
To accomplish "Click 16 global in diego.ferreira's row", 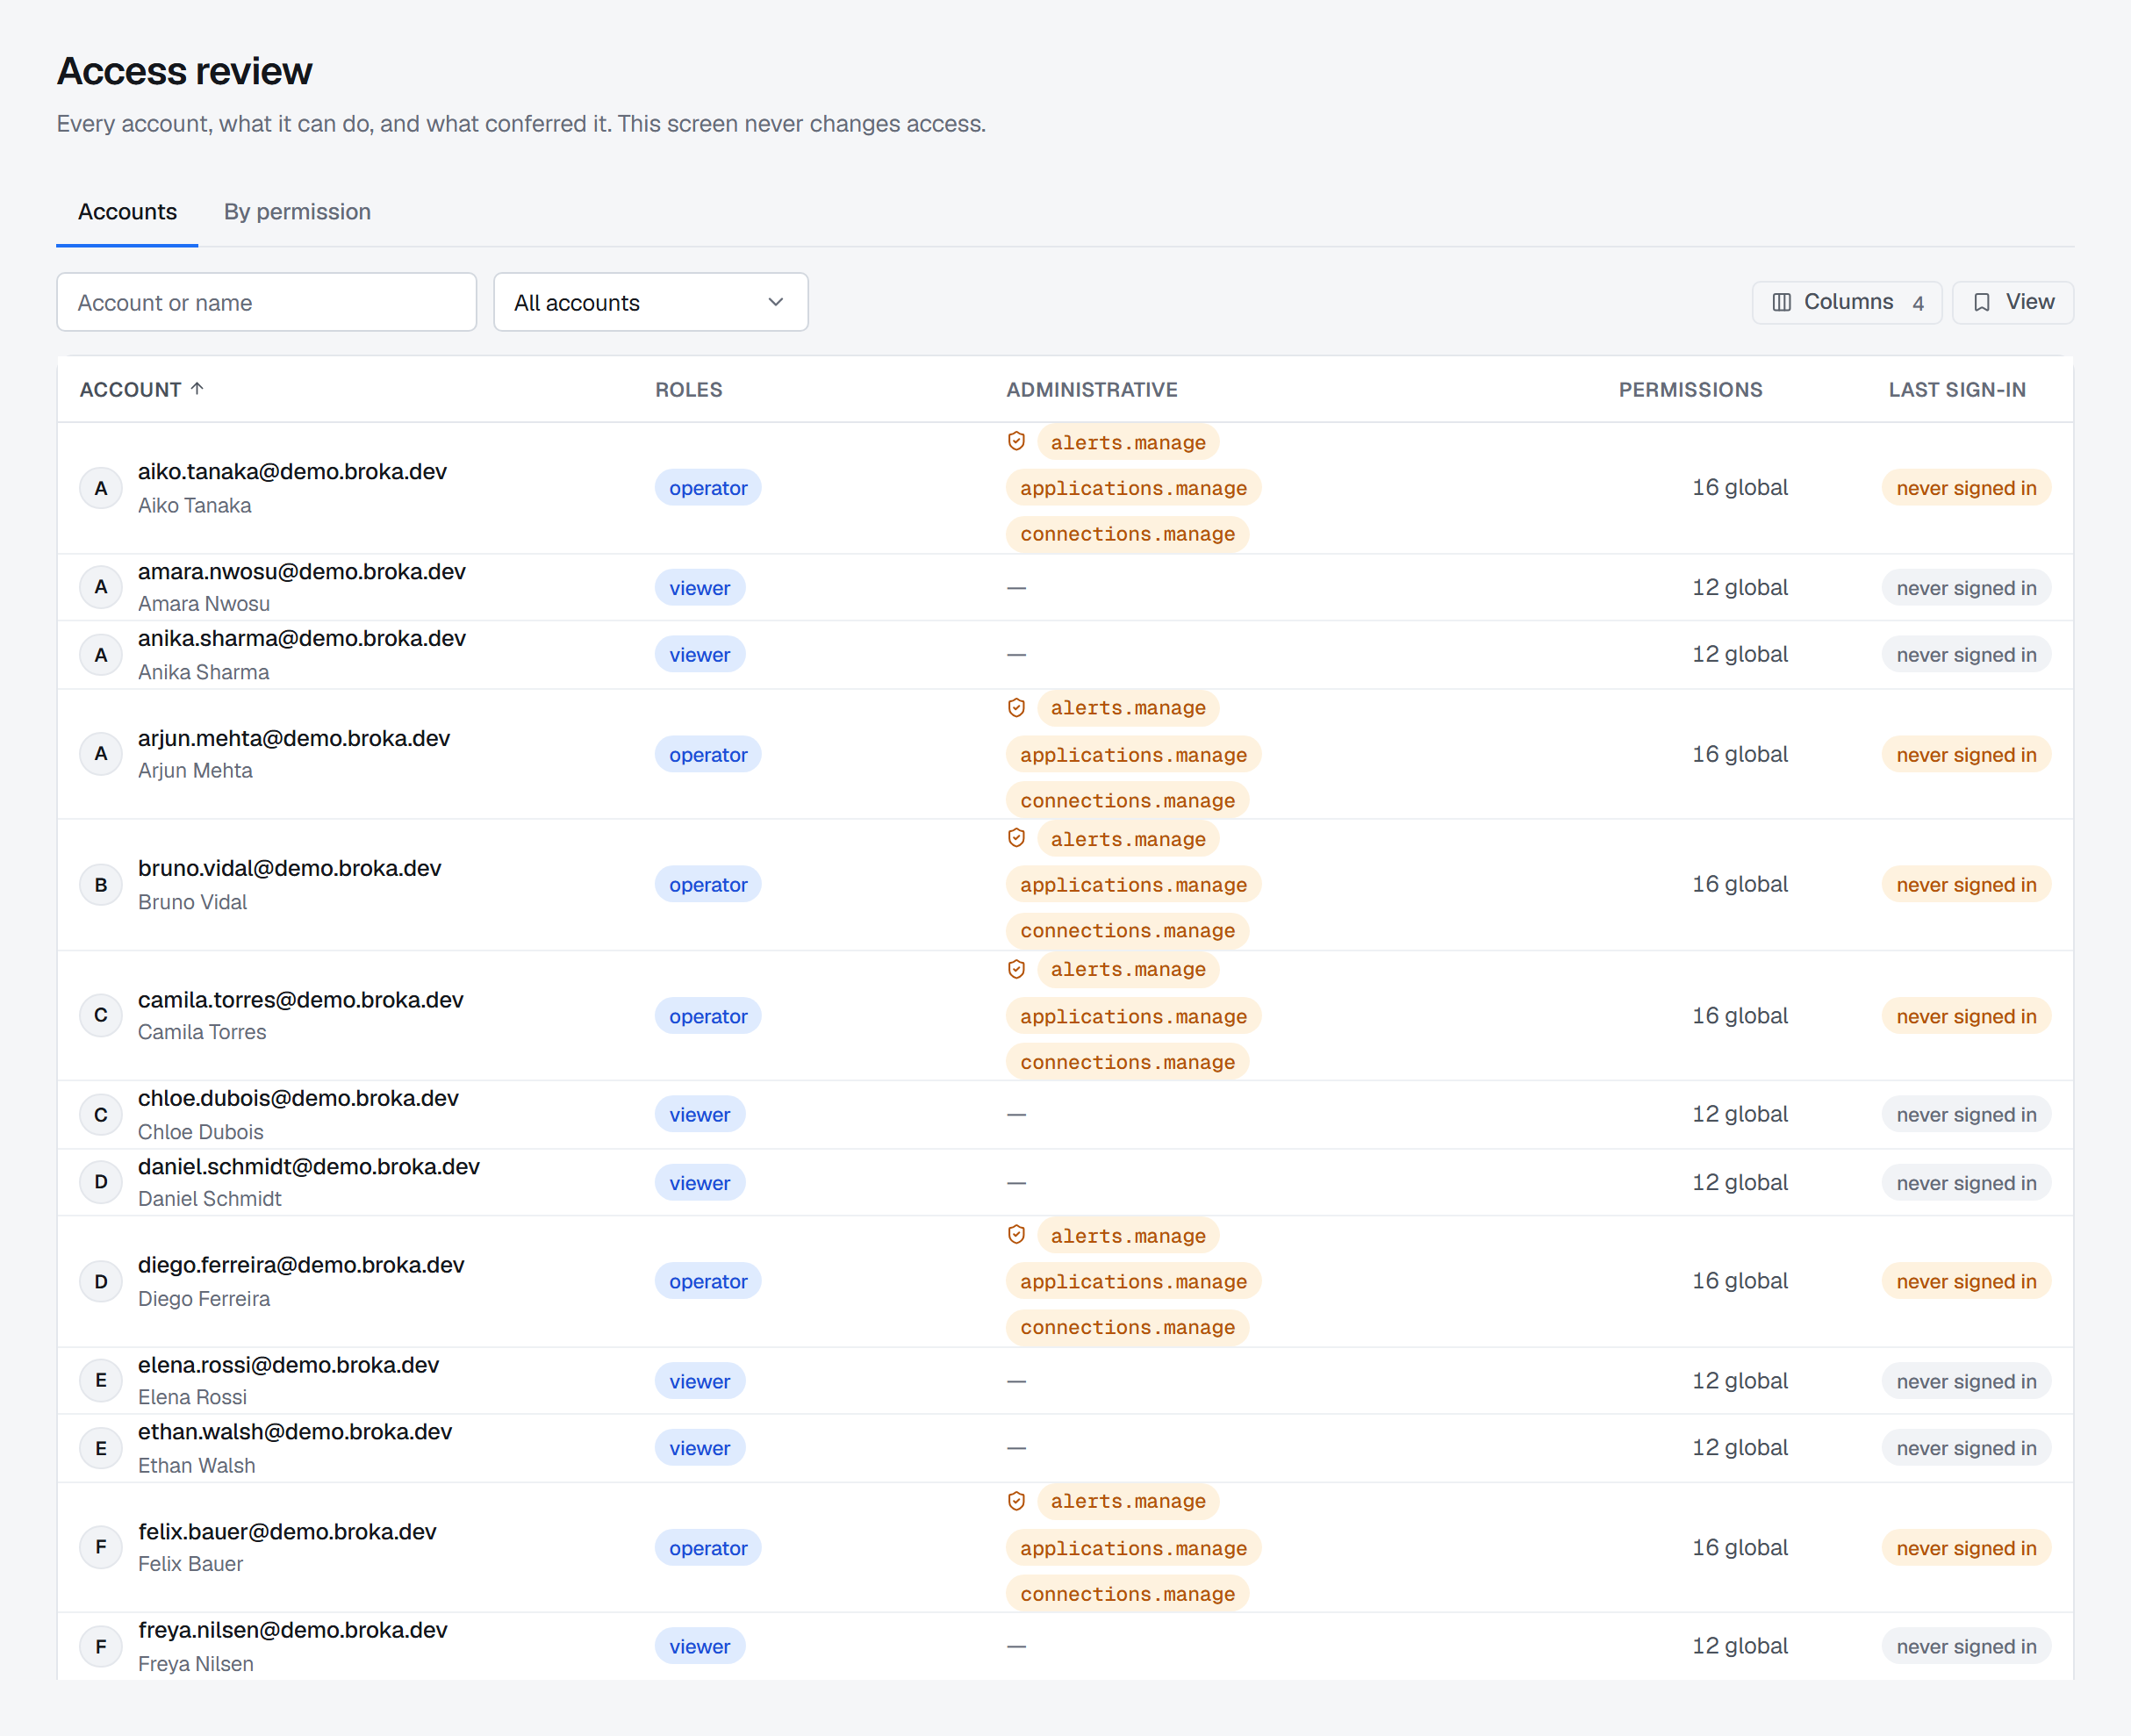I will 1739,1281.
